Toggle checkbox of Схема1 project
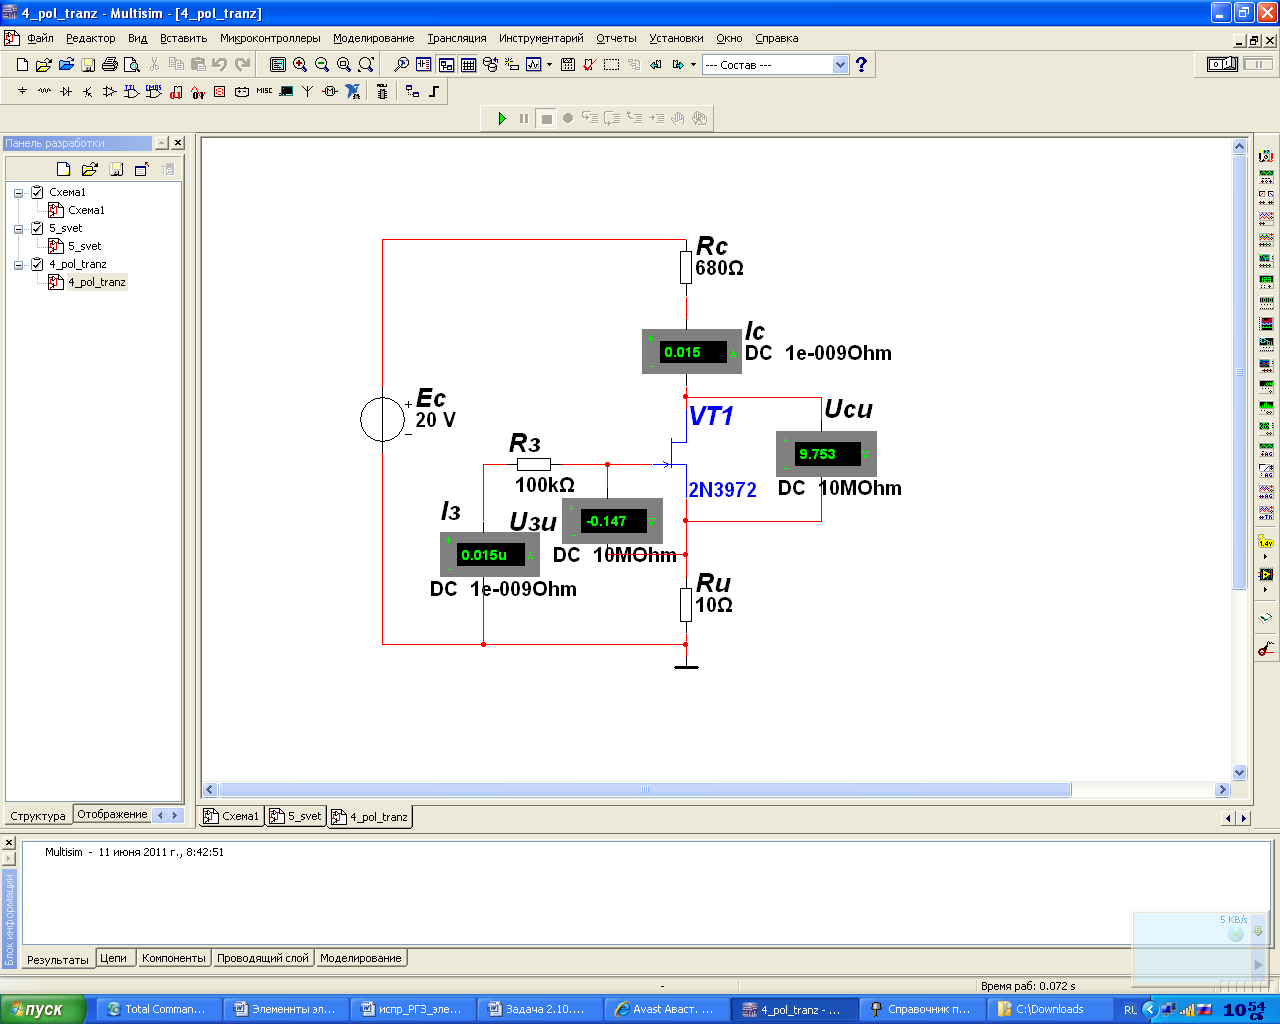 click(37, 192)
